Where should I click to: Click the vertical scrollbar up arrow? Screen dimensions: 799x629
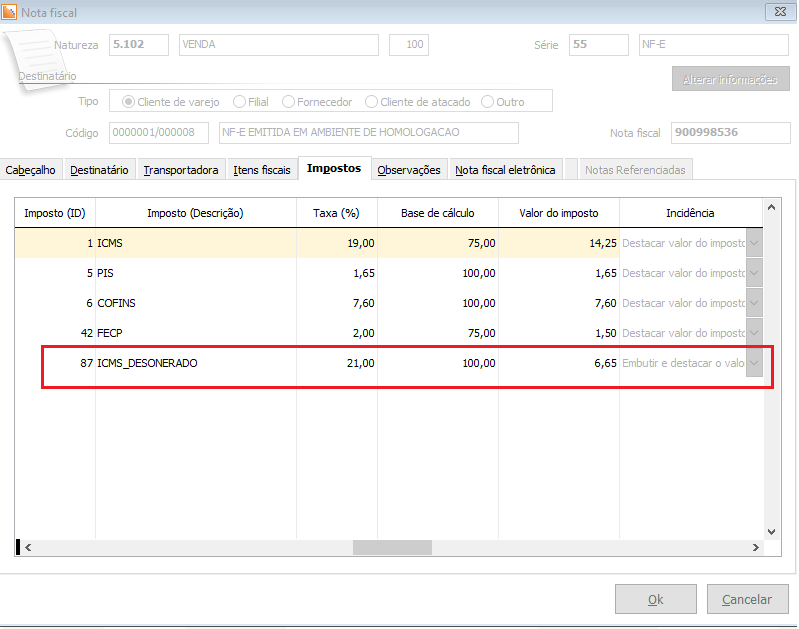pyautogui.click(x=771, y=206)
